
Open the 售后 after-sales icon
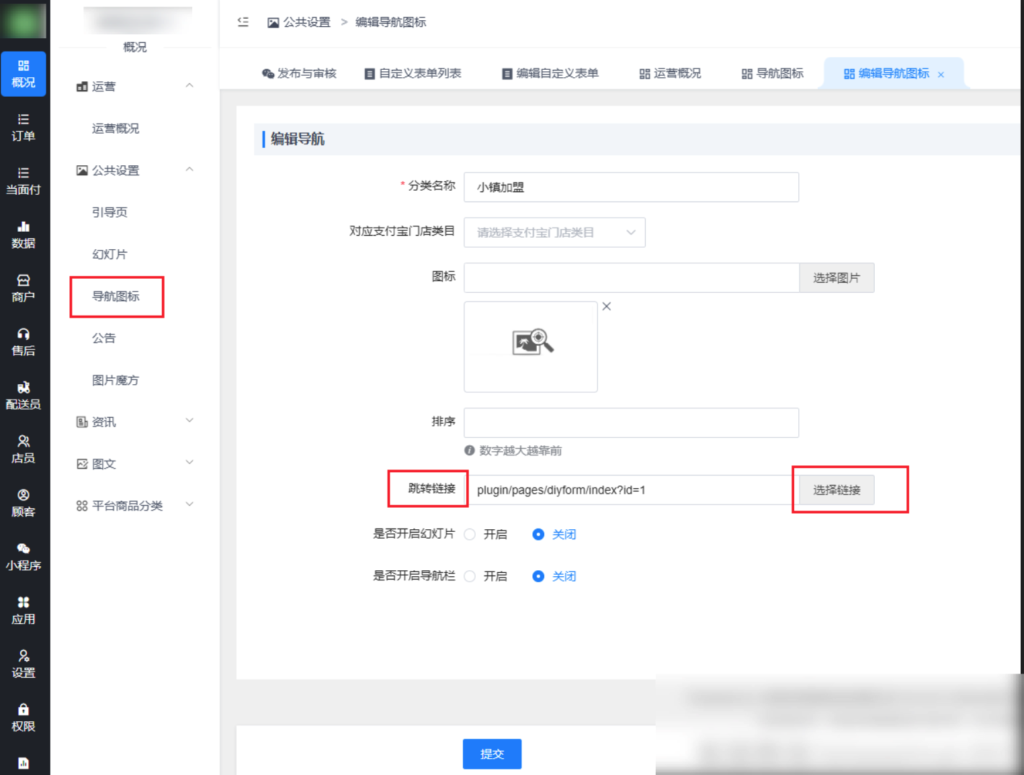coord(23,340)
